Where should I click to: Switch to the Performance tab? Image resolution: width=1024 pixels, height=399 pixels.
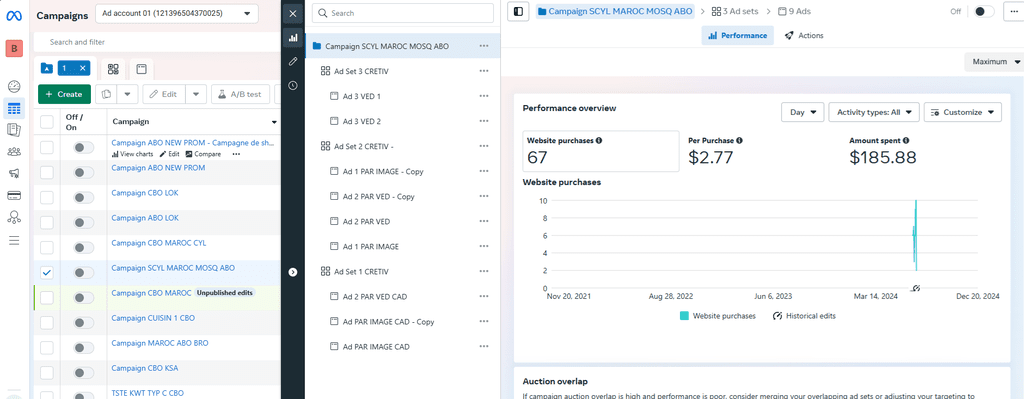pyautogui.click(x=737, y=35)
